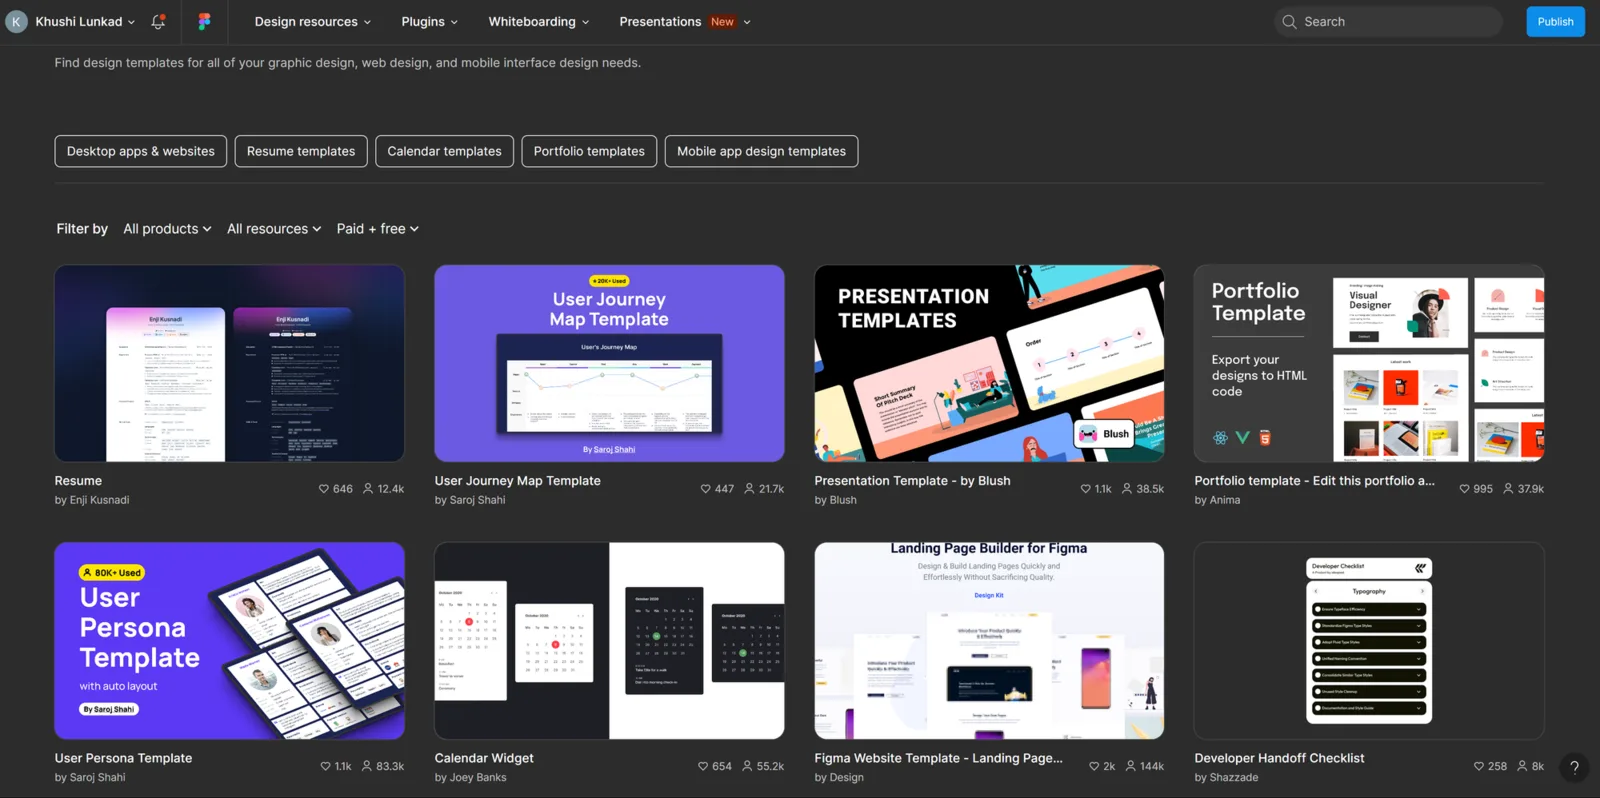Viewport: 1600px width, 798px height.
Task: Open the Resume template thumbnail
Action: pos(229,363)
